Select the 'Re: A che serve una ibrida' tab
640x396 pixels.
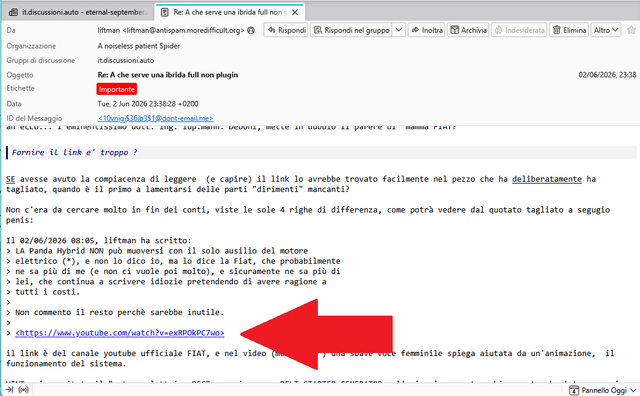(x=231, y=12)
